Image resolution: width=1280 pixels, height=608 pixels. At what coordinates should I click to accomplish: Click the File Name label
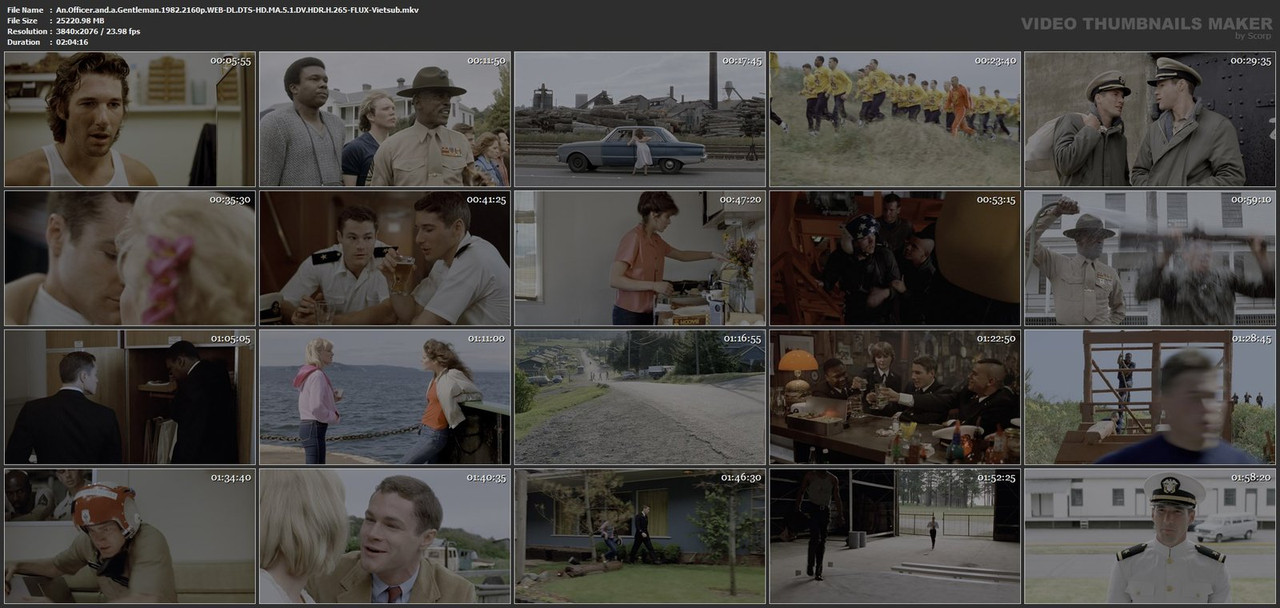[x=25, y=9]
